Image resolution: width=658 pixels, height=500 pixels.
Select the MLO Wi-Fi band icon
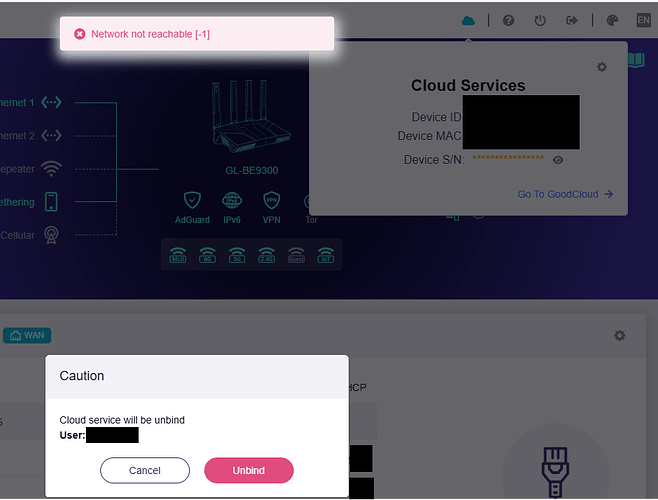(178, 255)
